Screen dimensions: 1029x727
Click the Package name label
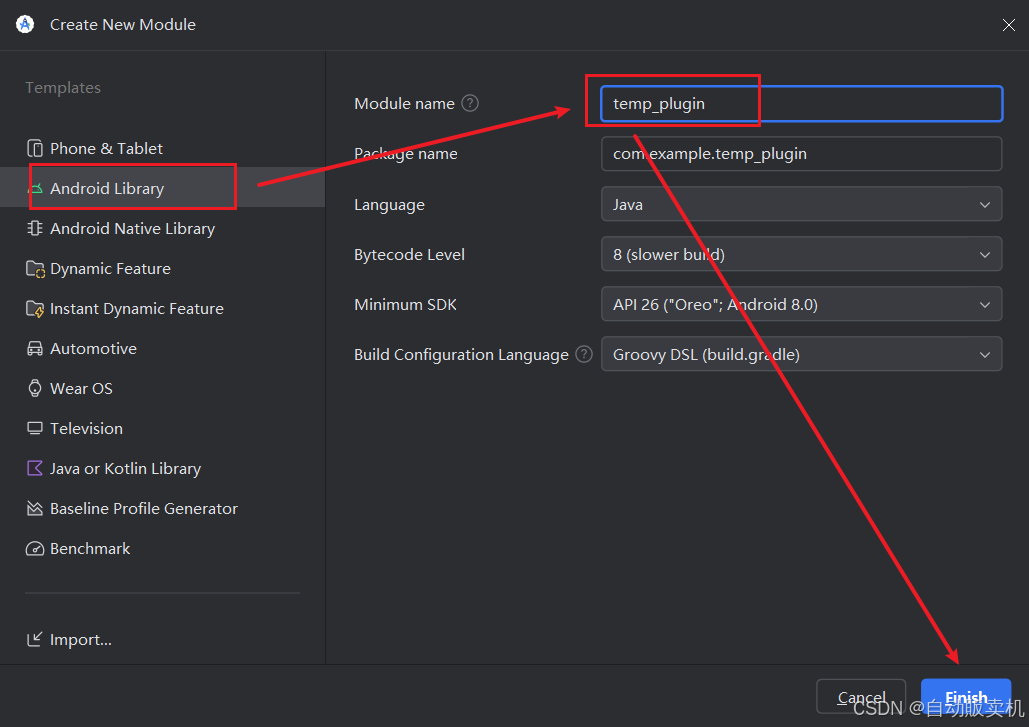pyautogui.click(x=406, y=154)
